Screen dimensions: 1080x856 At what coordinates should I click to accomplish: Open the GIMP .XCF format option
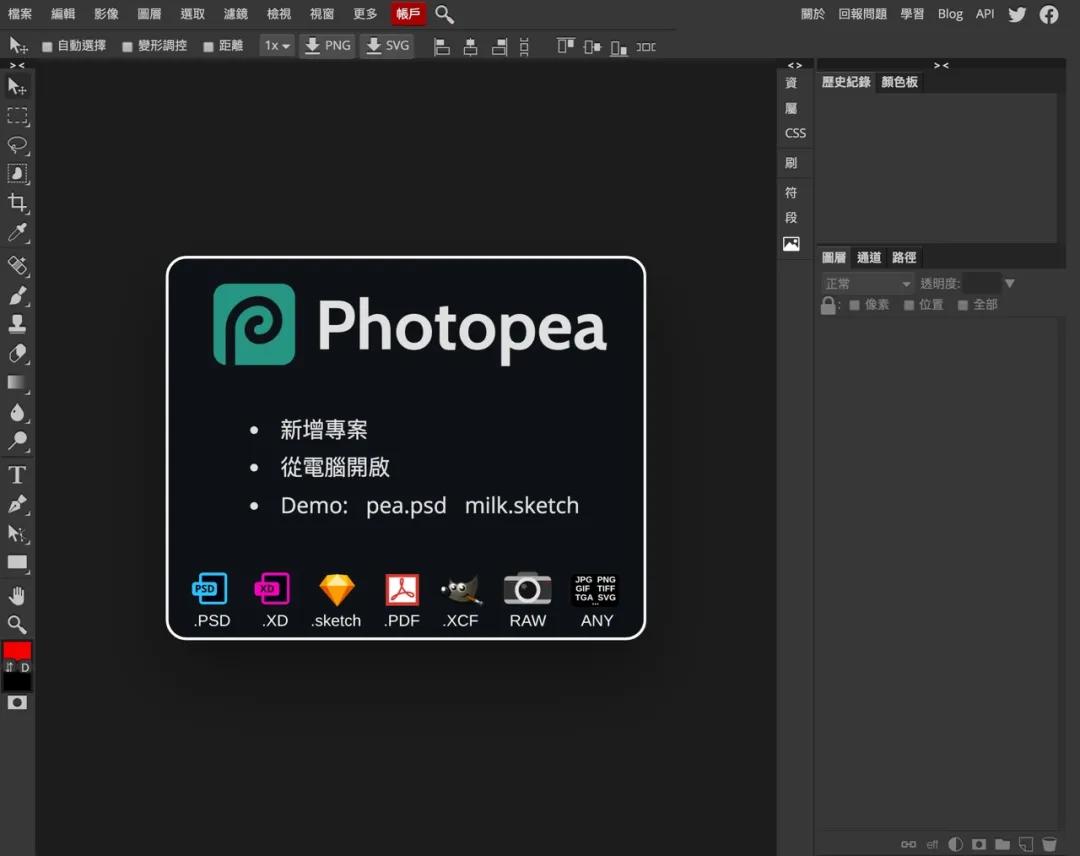tap(460, 589)
